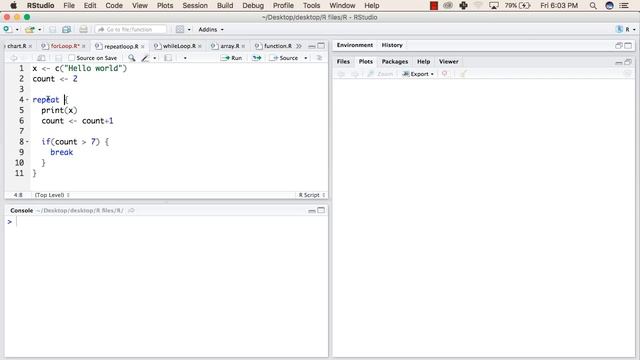Image resolution: width=640 pixels, height=360 pixels.
Task: Clear all plots with broom icon
Action: 463,74
